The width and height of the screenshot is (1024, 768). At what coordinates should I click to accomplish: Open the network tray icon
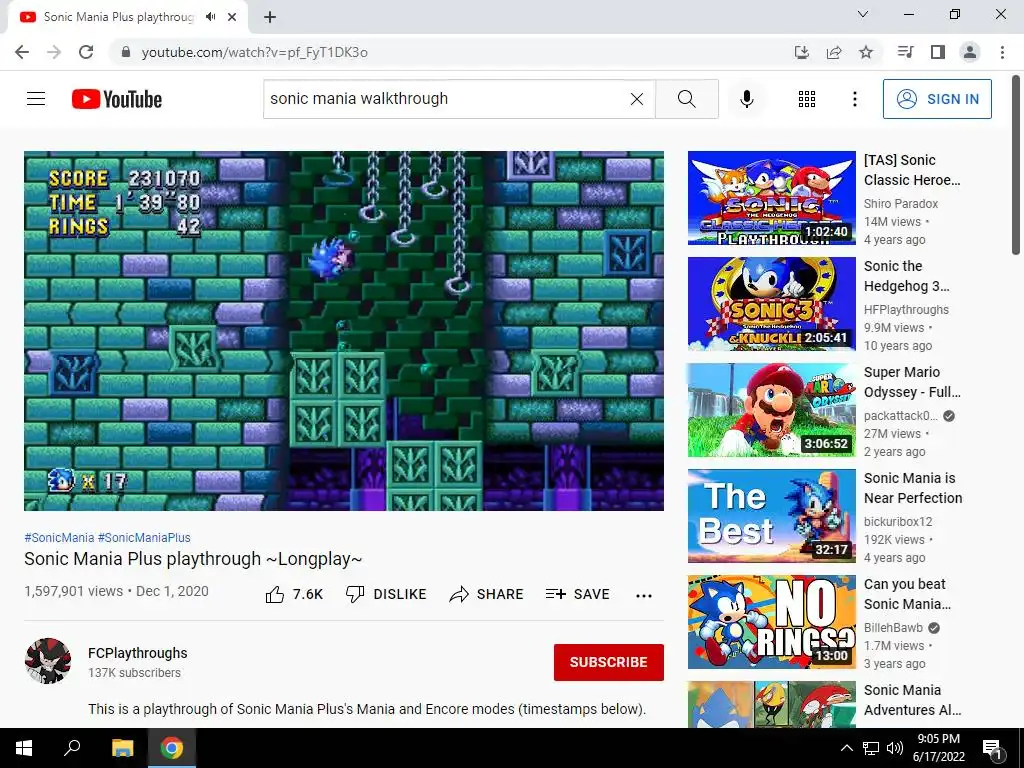[871, 748]
